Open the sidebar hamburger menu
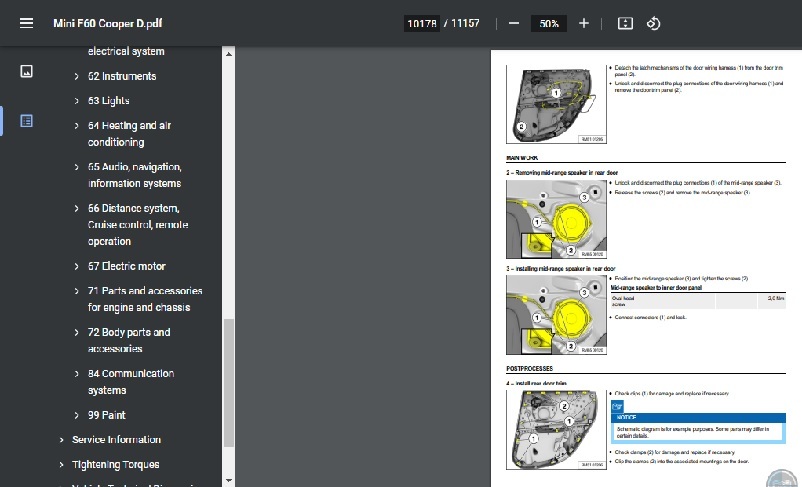The image size is (802, 487). [x=27, y=23]
